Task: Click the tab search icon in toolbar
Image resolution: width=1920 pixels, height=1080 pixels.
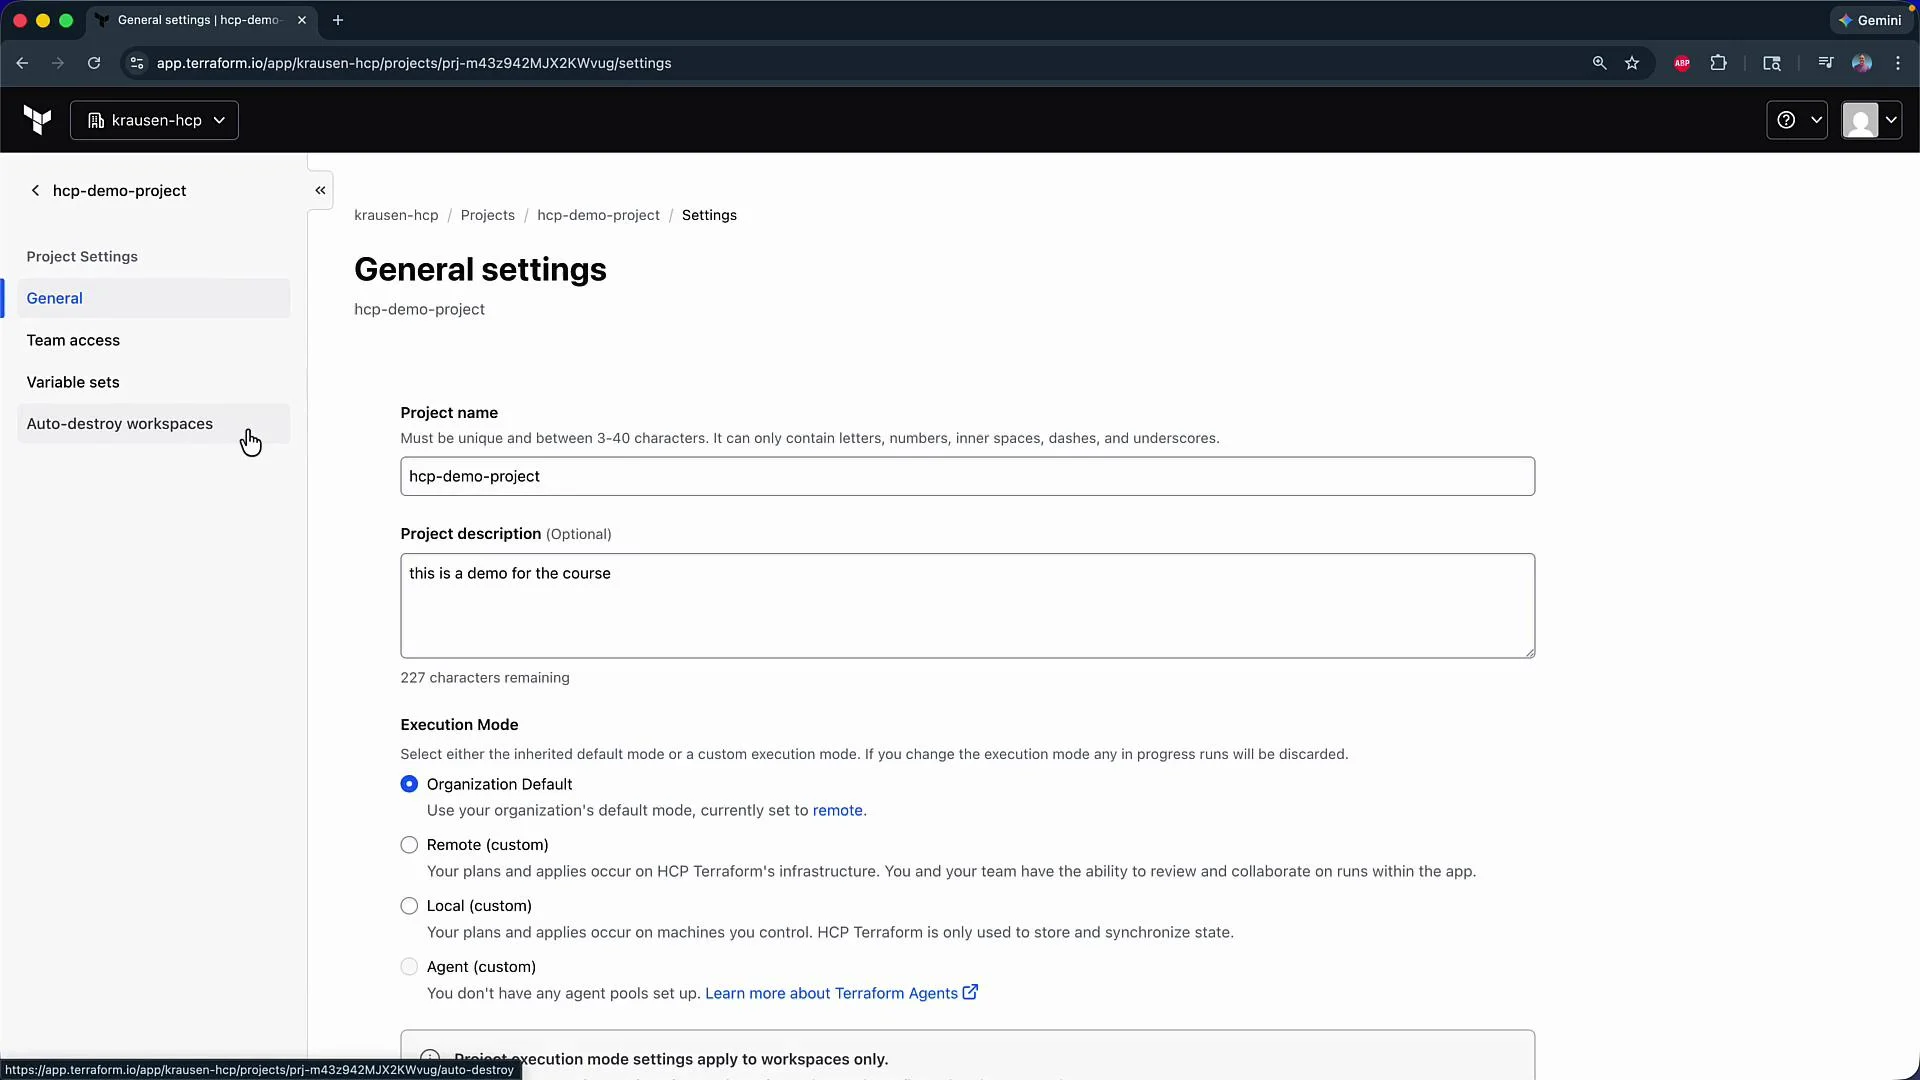Action: [1772, 63]
